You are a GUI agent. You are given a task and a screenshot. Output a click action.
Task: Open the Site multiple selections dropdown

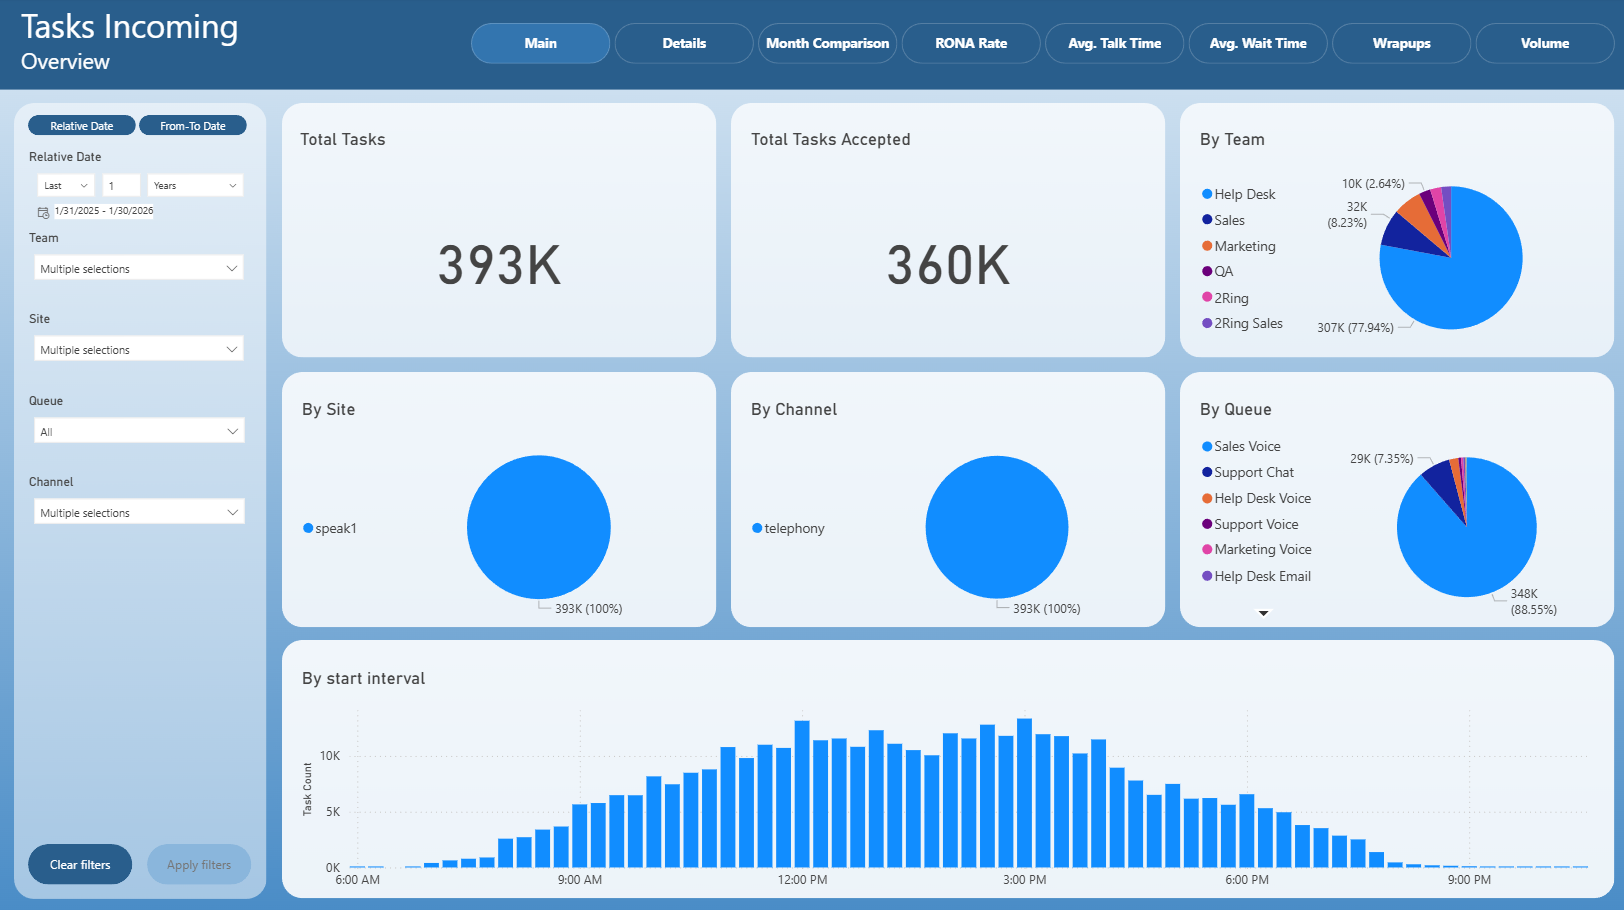pyautogui.click(x=139, y=349)
